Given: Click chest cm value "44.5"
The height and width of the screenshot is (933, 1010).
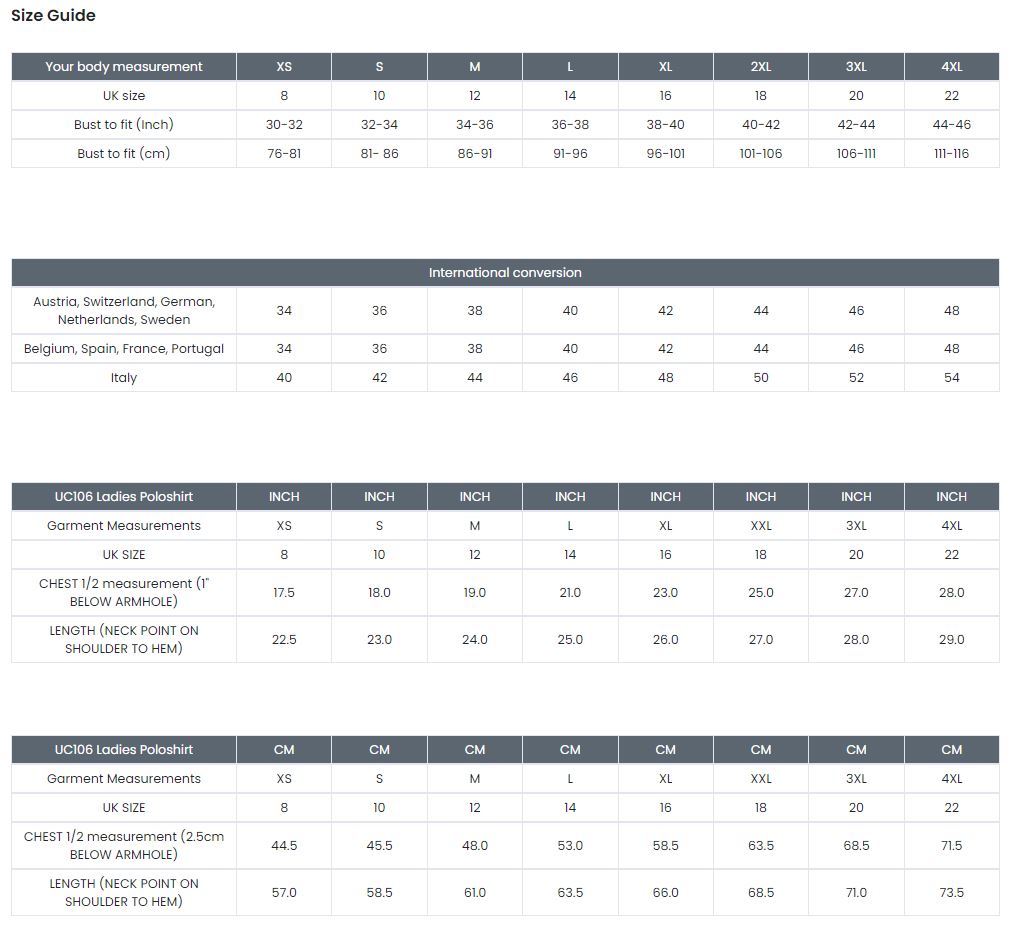Looking at the screenshot, I should (x=284, y=845).
